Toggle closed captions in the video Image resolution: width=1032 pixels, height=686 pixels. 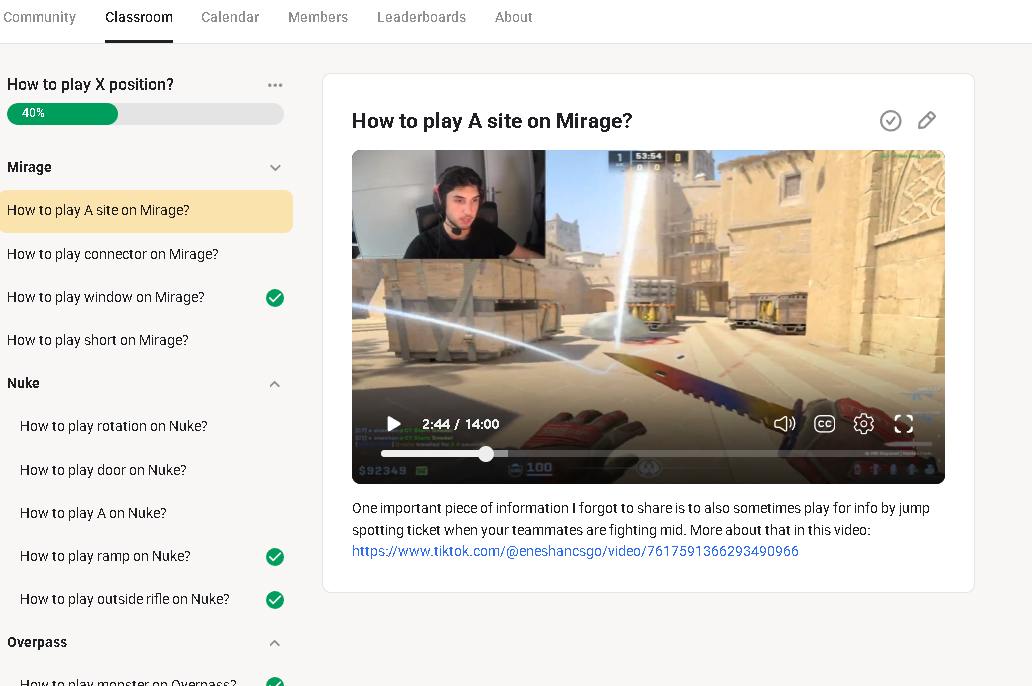point(824,424)
